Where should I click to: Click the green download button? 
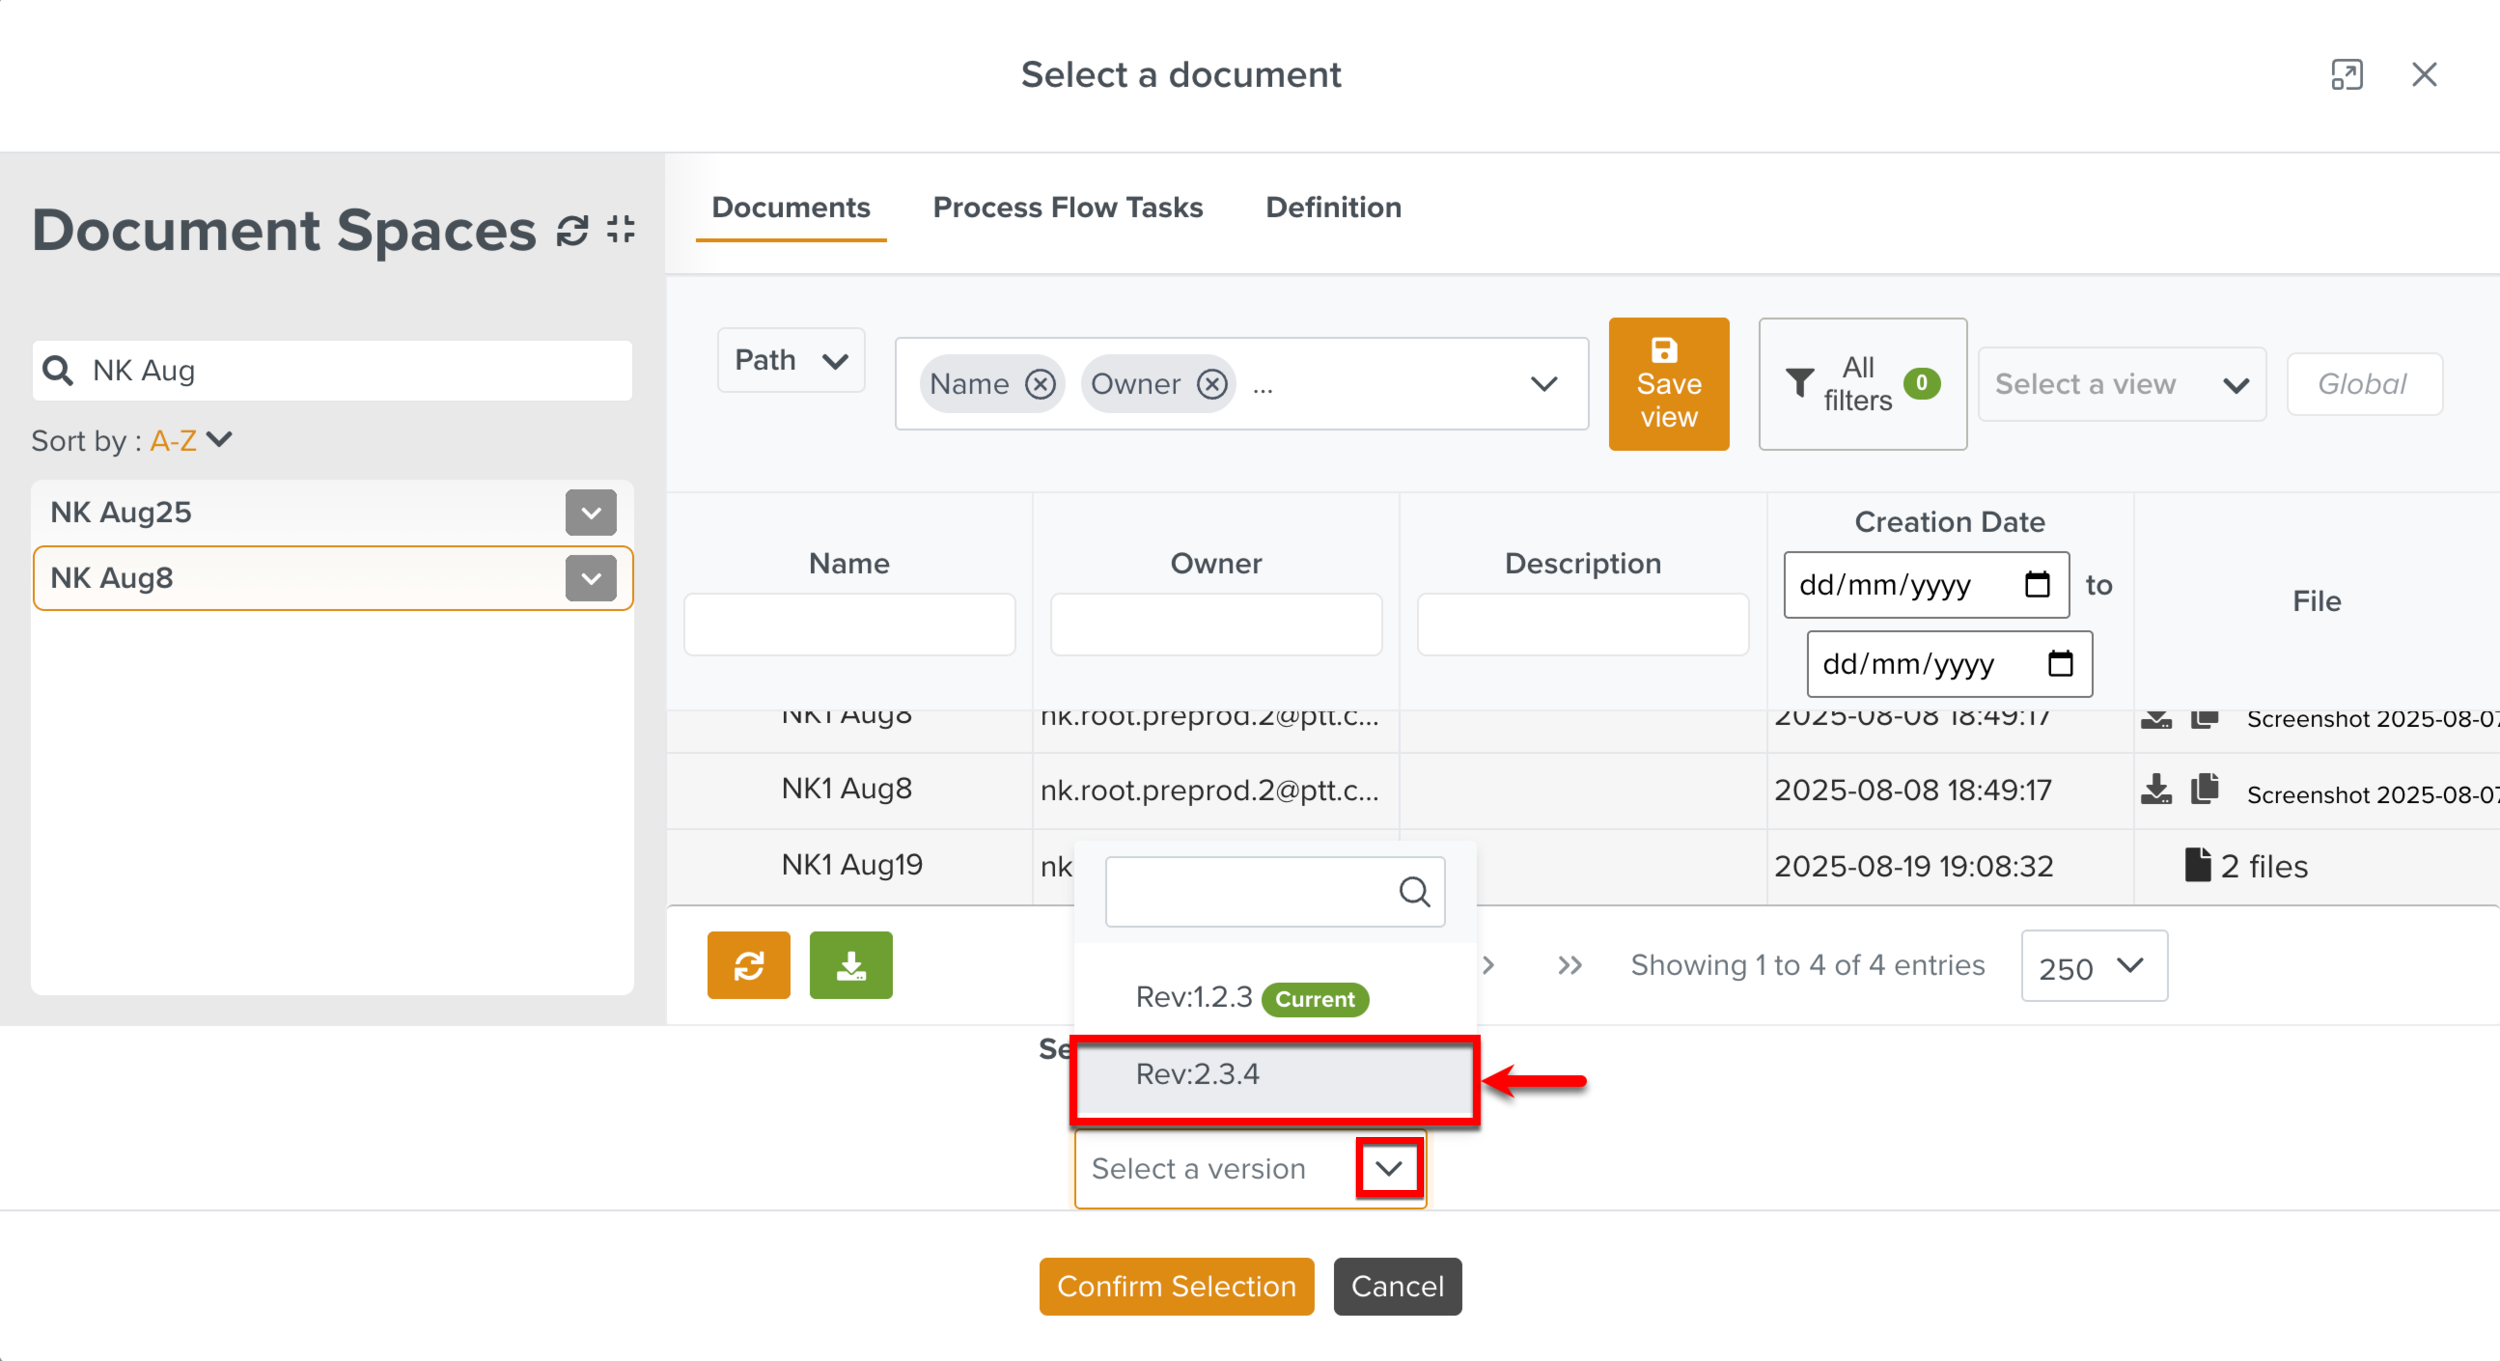point(850,965)
